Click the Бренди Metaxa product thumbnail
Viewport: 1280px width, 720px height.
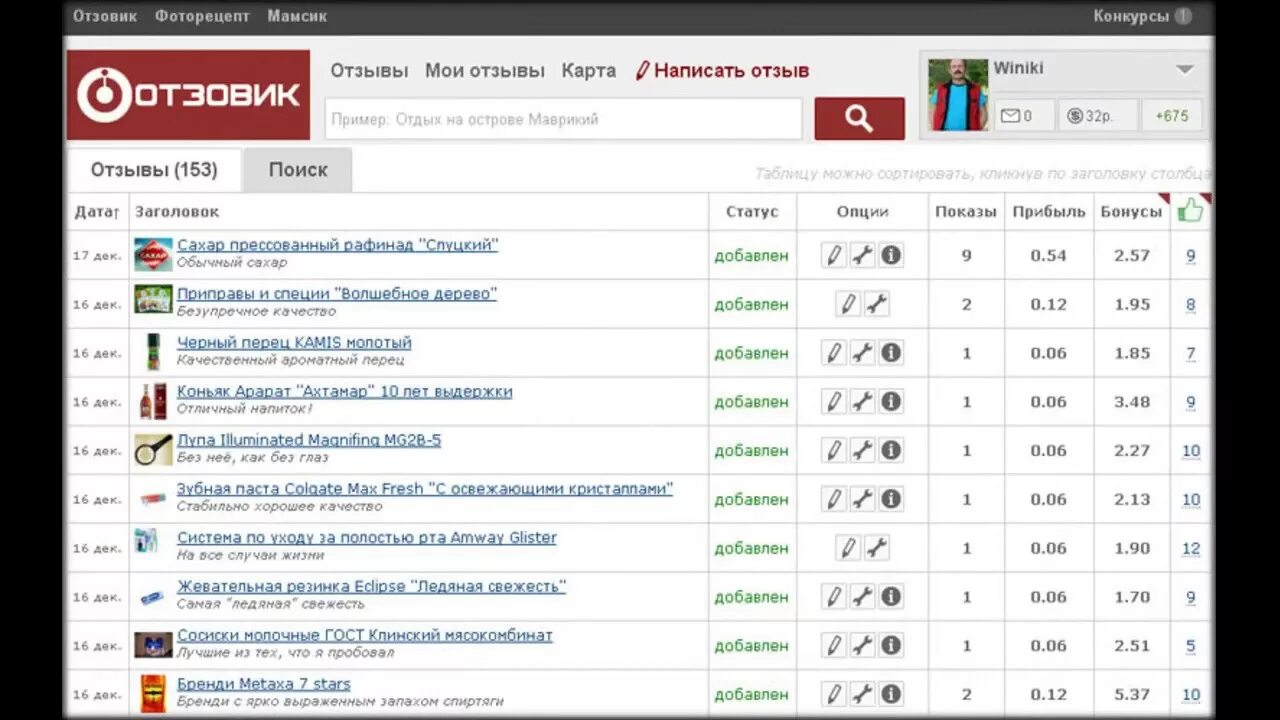tap(153, 693)
